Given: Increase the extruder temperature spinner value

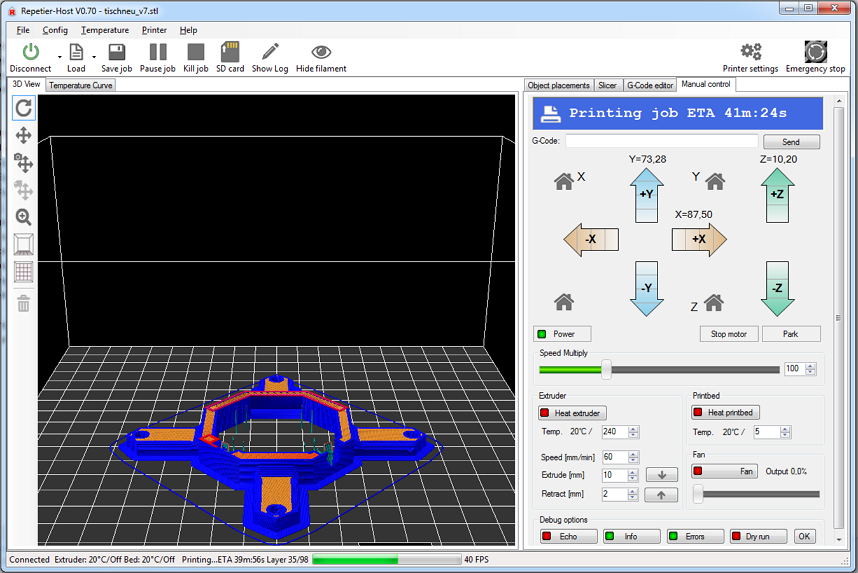Looking at the screenshot, I should (634, 429).
